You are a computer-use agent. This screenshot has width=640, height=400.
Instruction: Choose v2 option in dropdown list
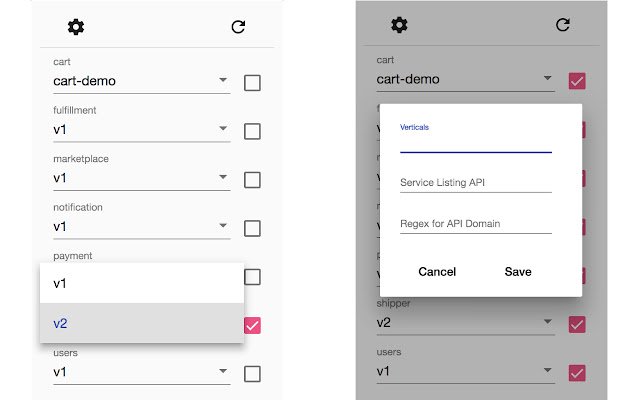pyautogui.click(x=142, y=323)
